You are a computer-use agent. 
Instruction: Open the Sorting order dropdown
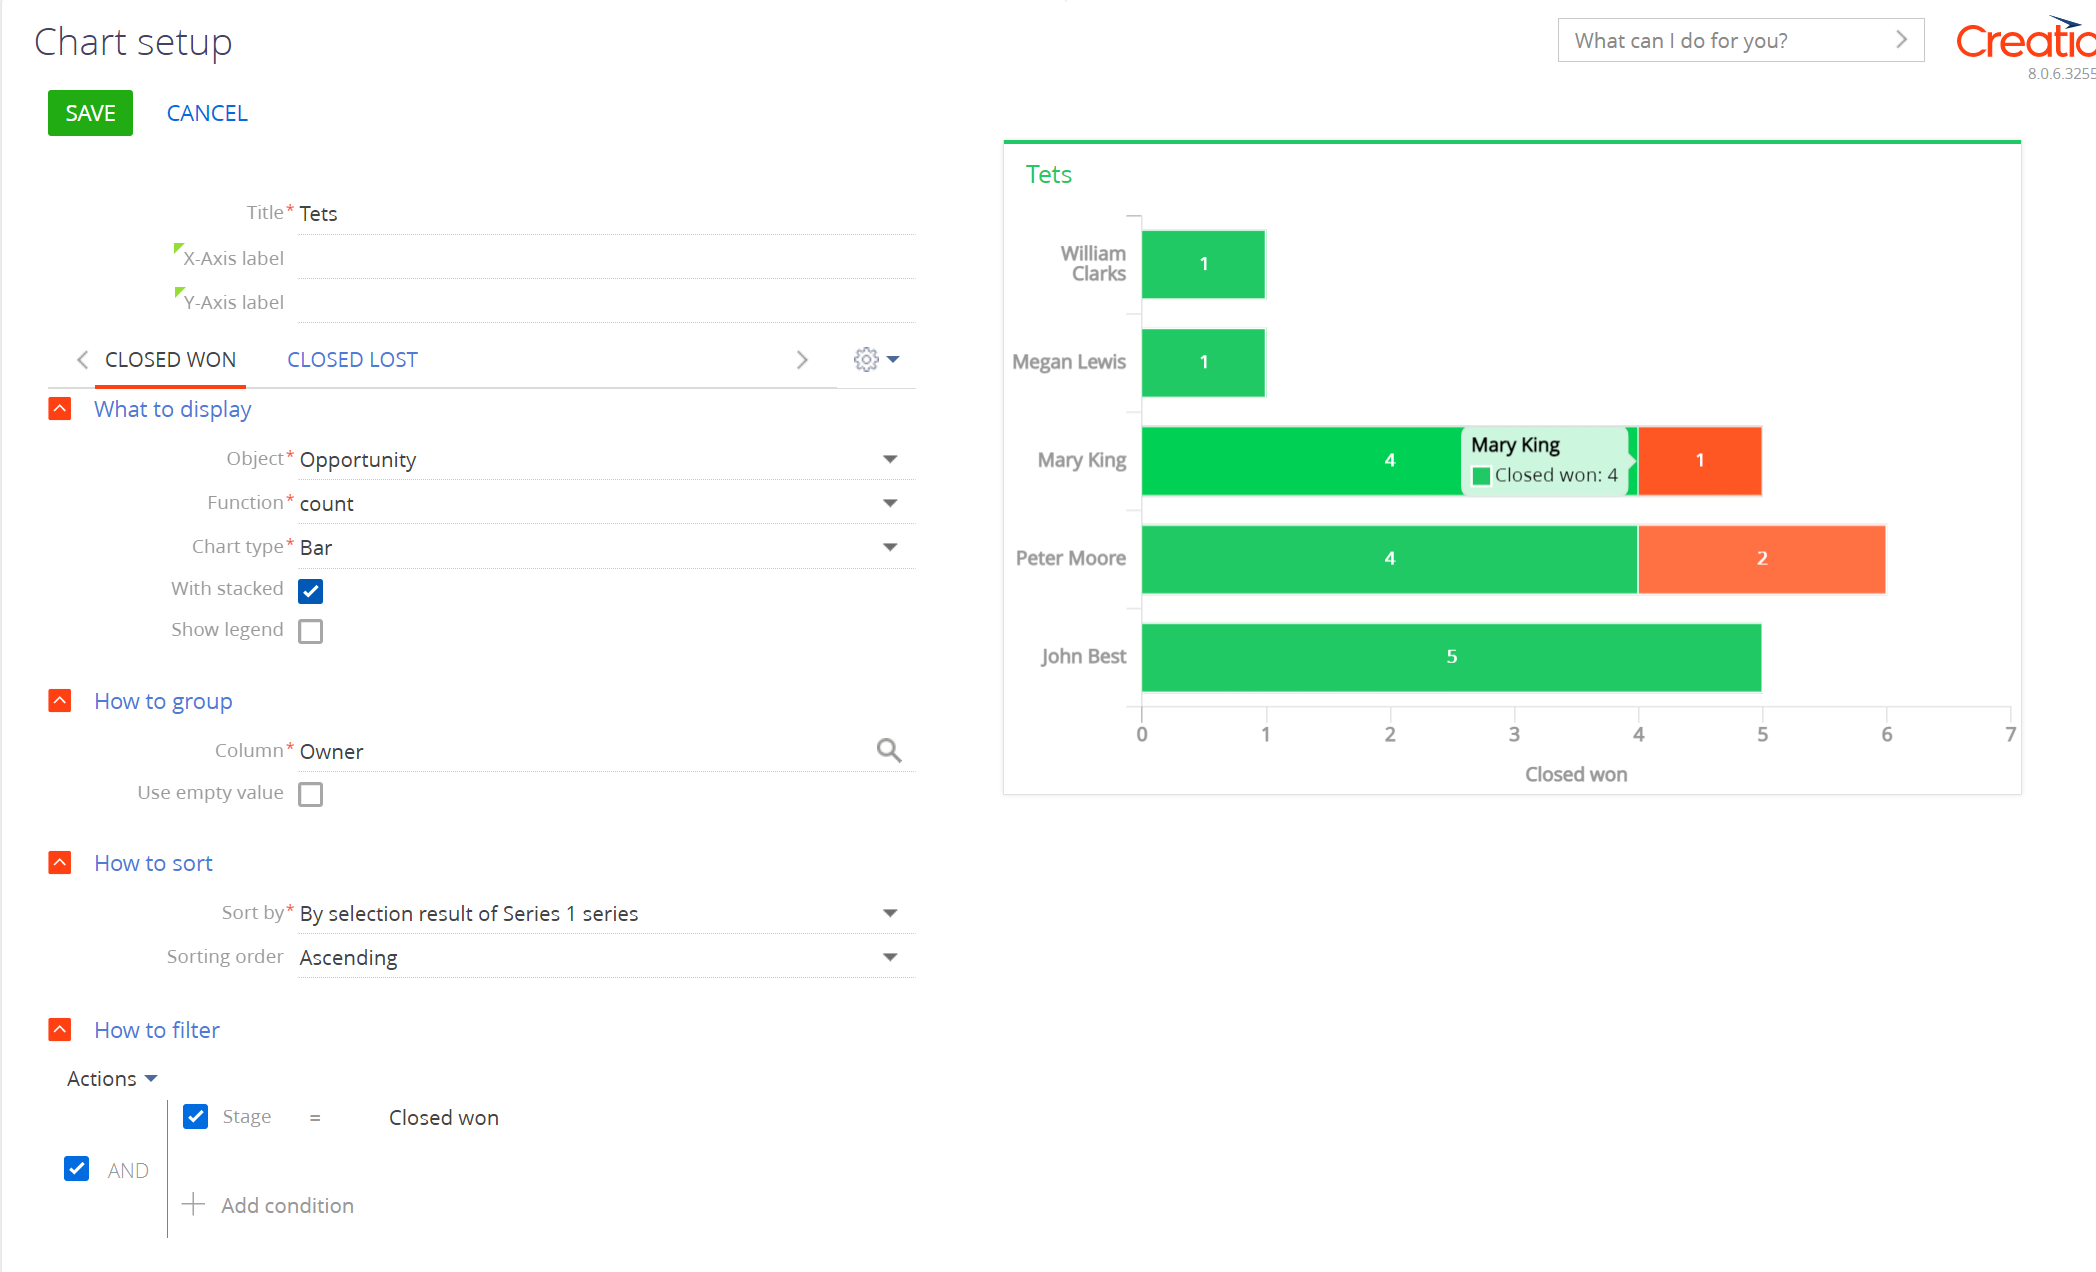pyautogui.click(x=890, y=957)
